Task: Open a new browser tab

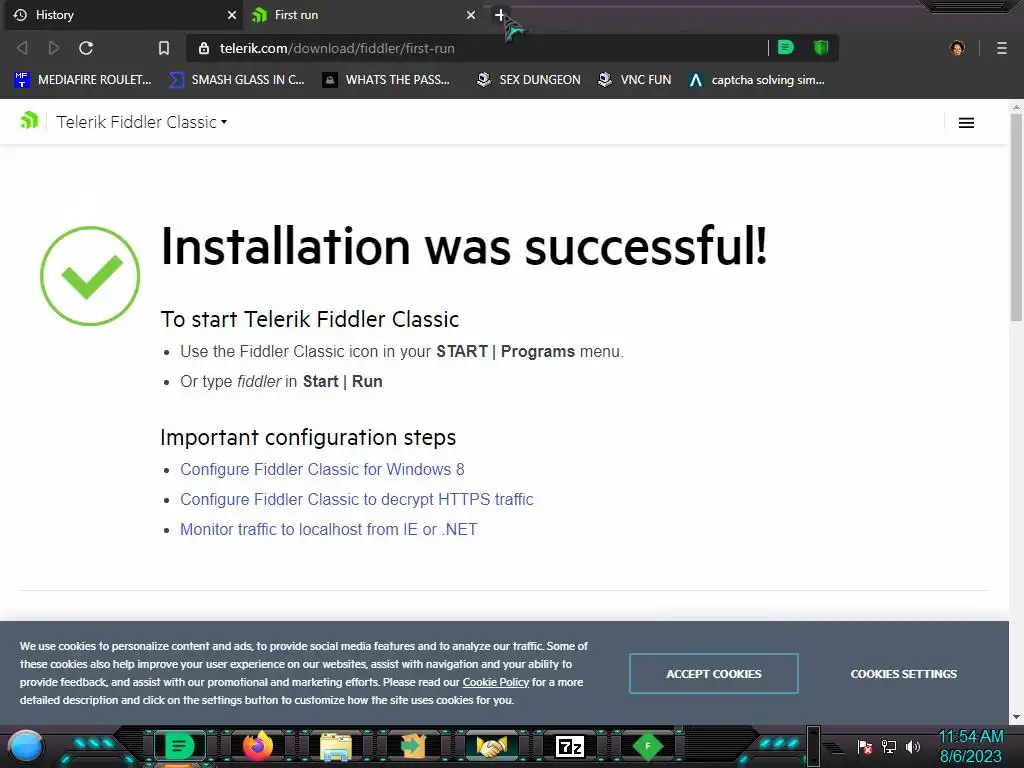Action: pyautogui.click(x=500, y=15)
